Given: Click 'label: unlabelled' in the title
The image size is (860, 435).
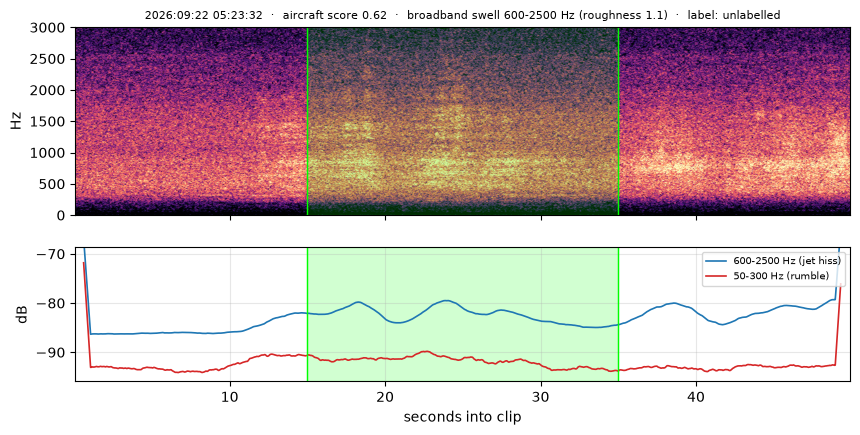Looking at the screenshot, I should coord(734,15).
